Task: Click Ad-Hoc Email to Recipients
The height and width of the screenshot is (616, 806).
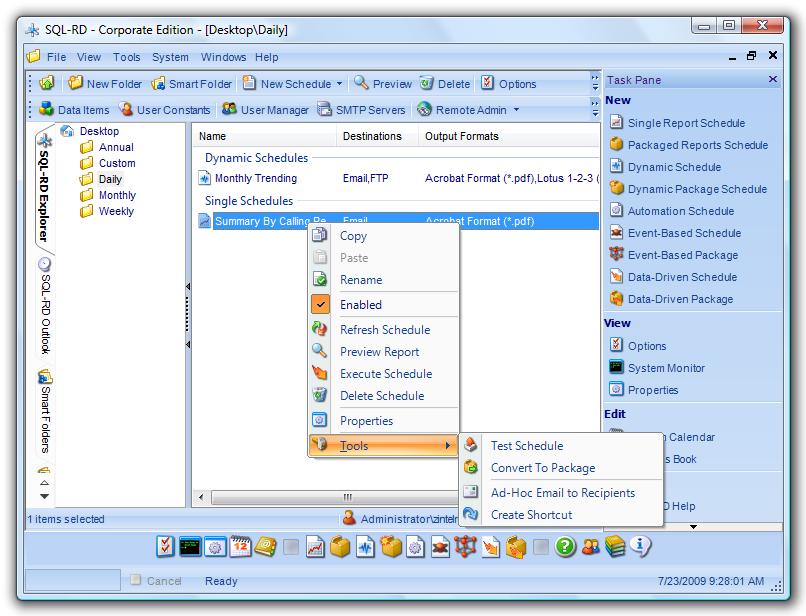Action: [561, 493]
